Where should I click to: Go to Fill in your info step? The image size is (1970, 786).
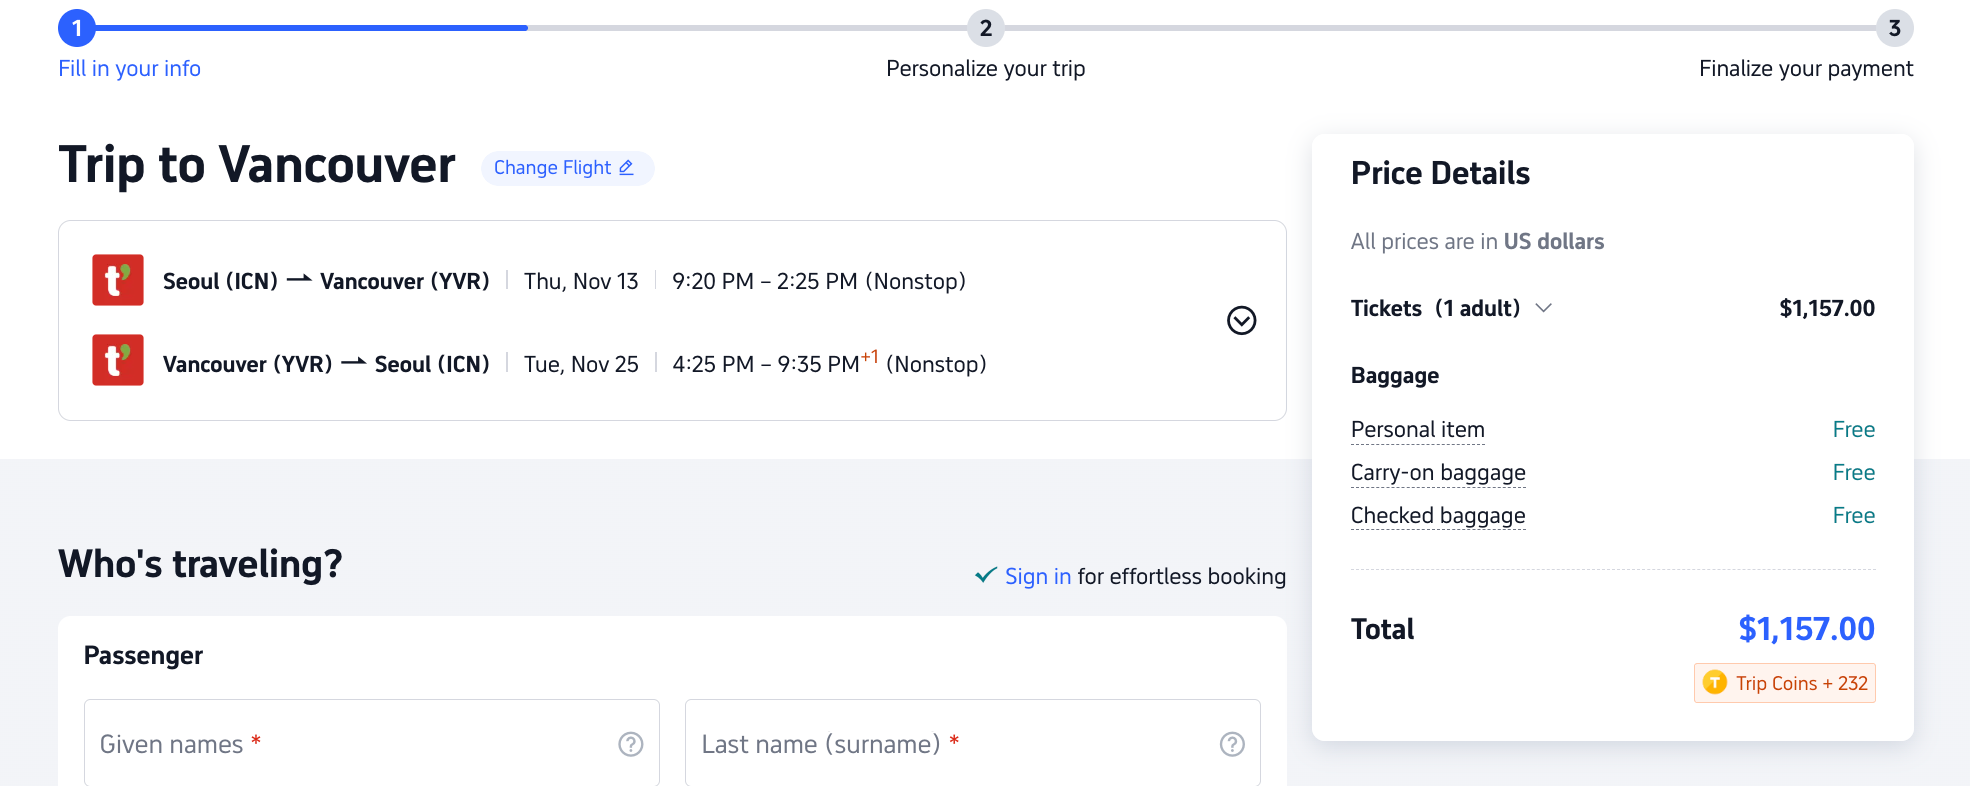point(129,69)
